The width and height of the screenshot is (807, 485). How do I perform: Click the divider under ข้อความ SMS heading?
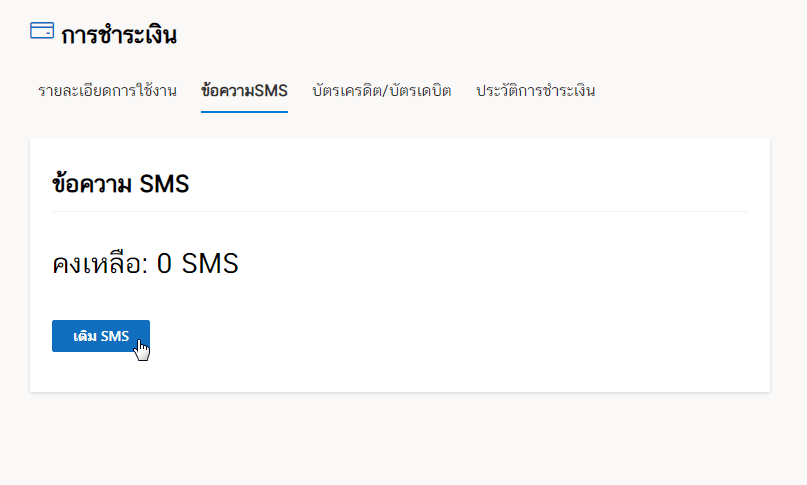click(400, 211)
